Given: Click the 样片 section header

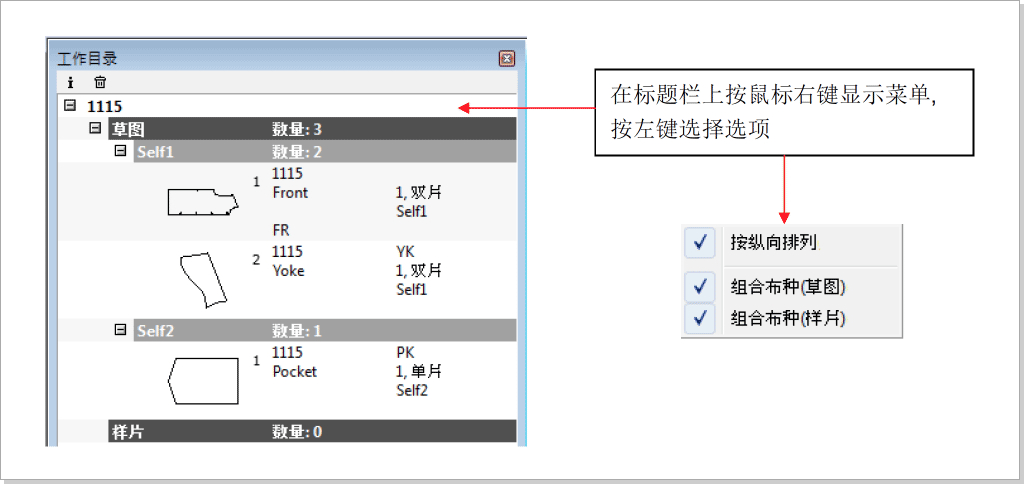Looking at the screenshot, I should coord(126,432).
